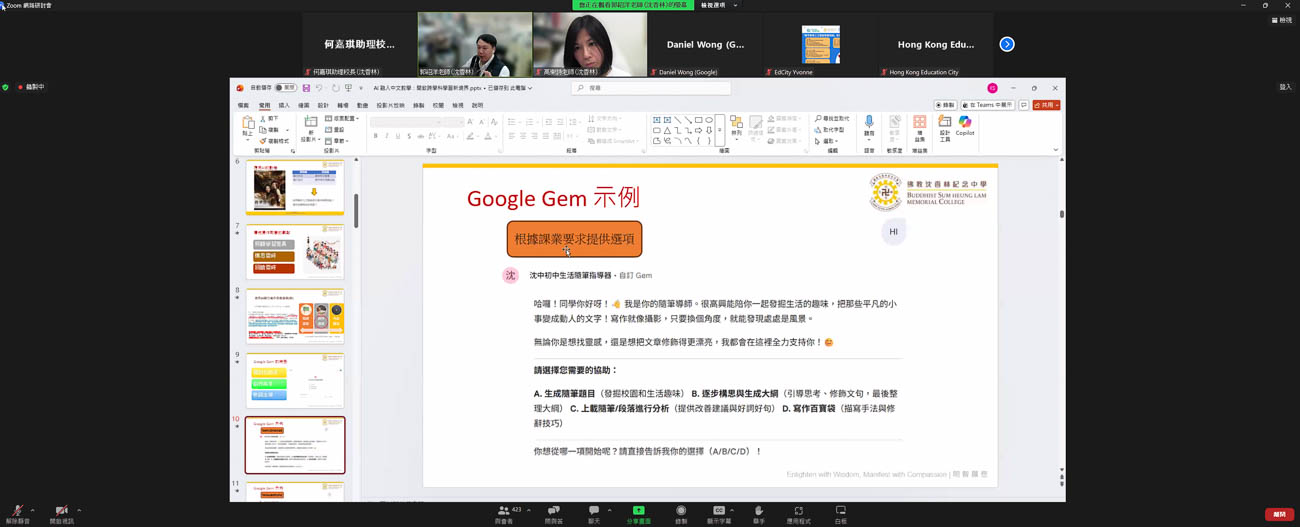The width and height of the screenshot is (1300, 527).
Task: Open the Designer (設計工具) tool
Action: 944,124
